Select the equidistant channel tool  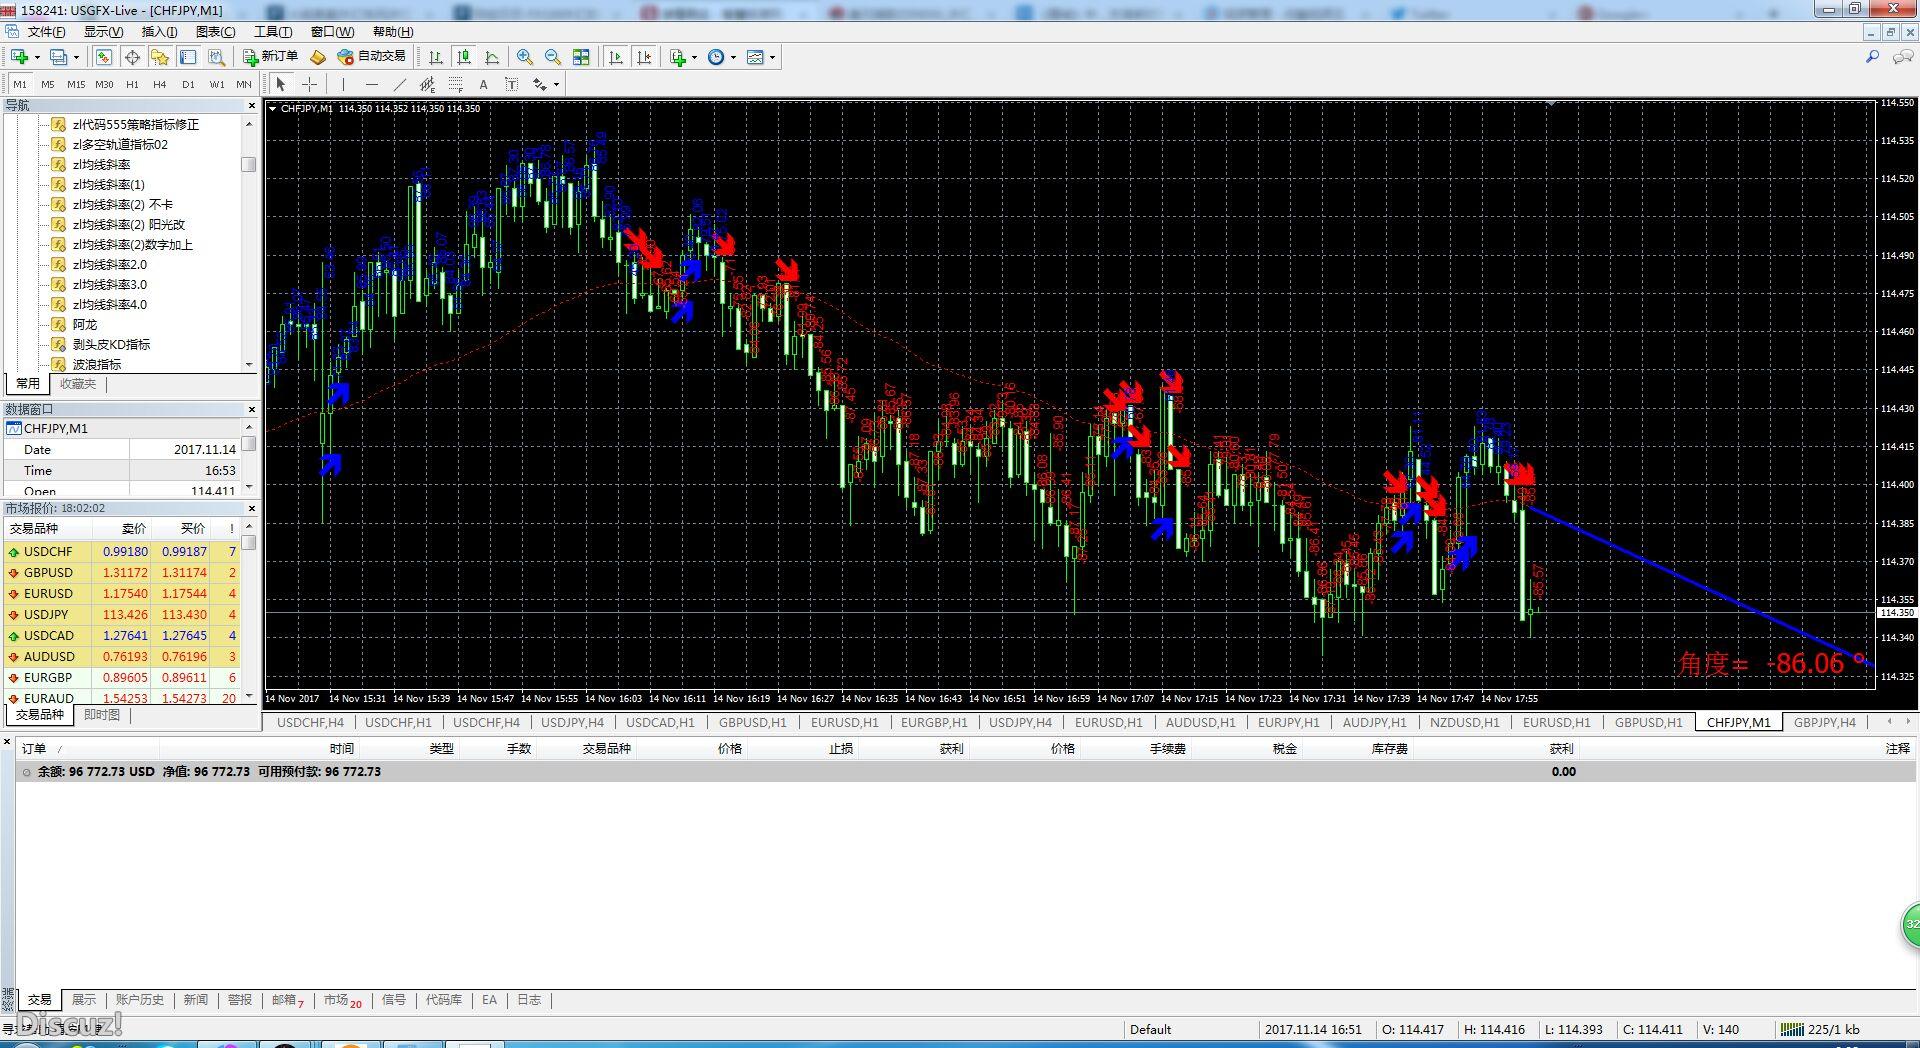click(x=427, y=84)
